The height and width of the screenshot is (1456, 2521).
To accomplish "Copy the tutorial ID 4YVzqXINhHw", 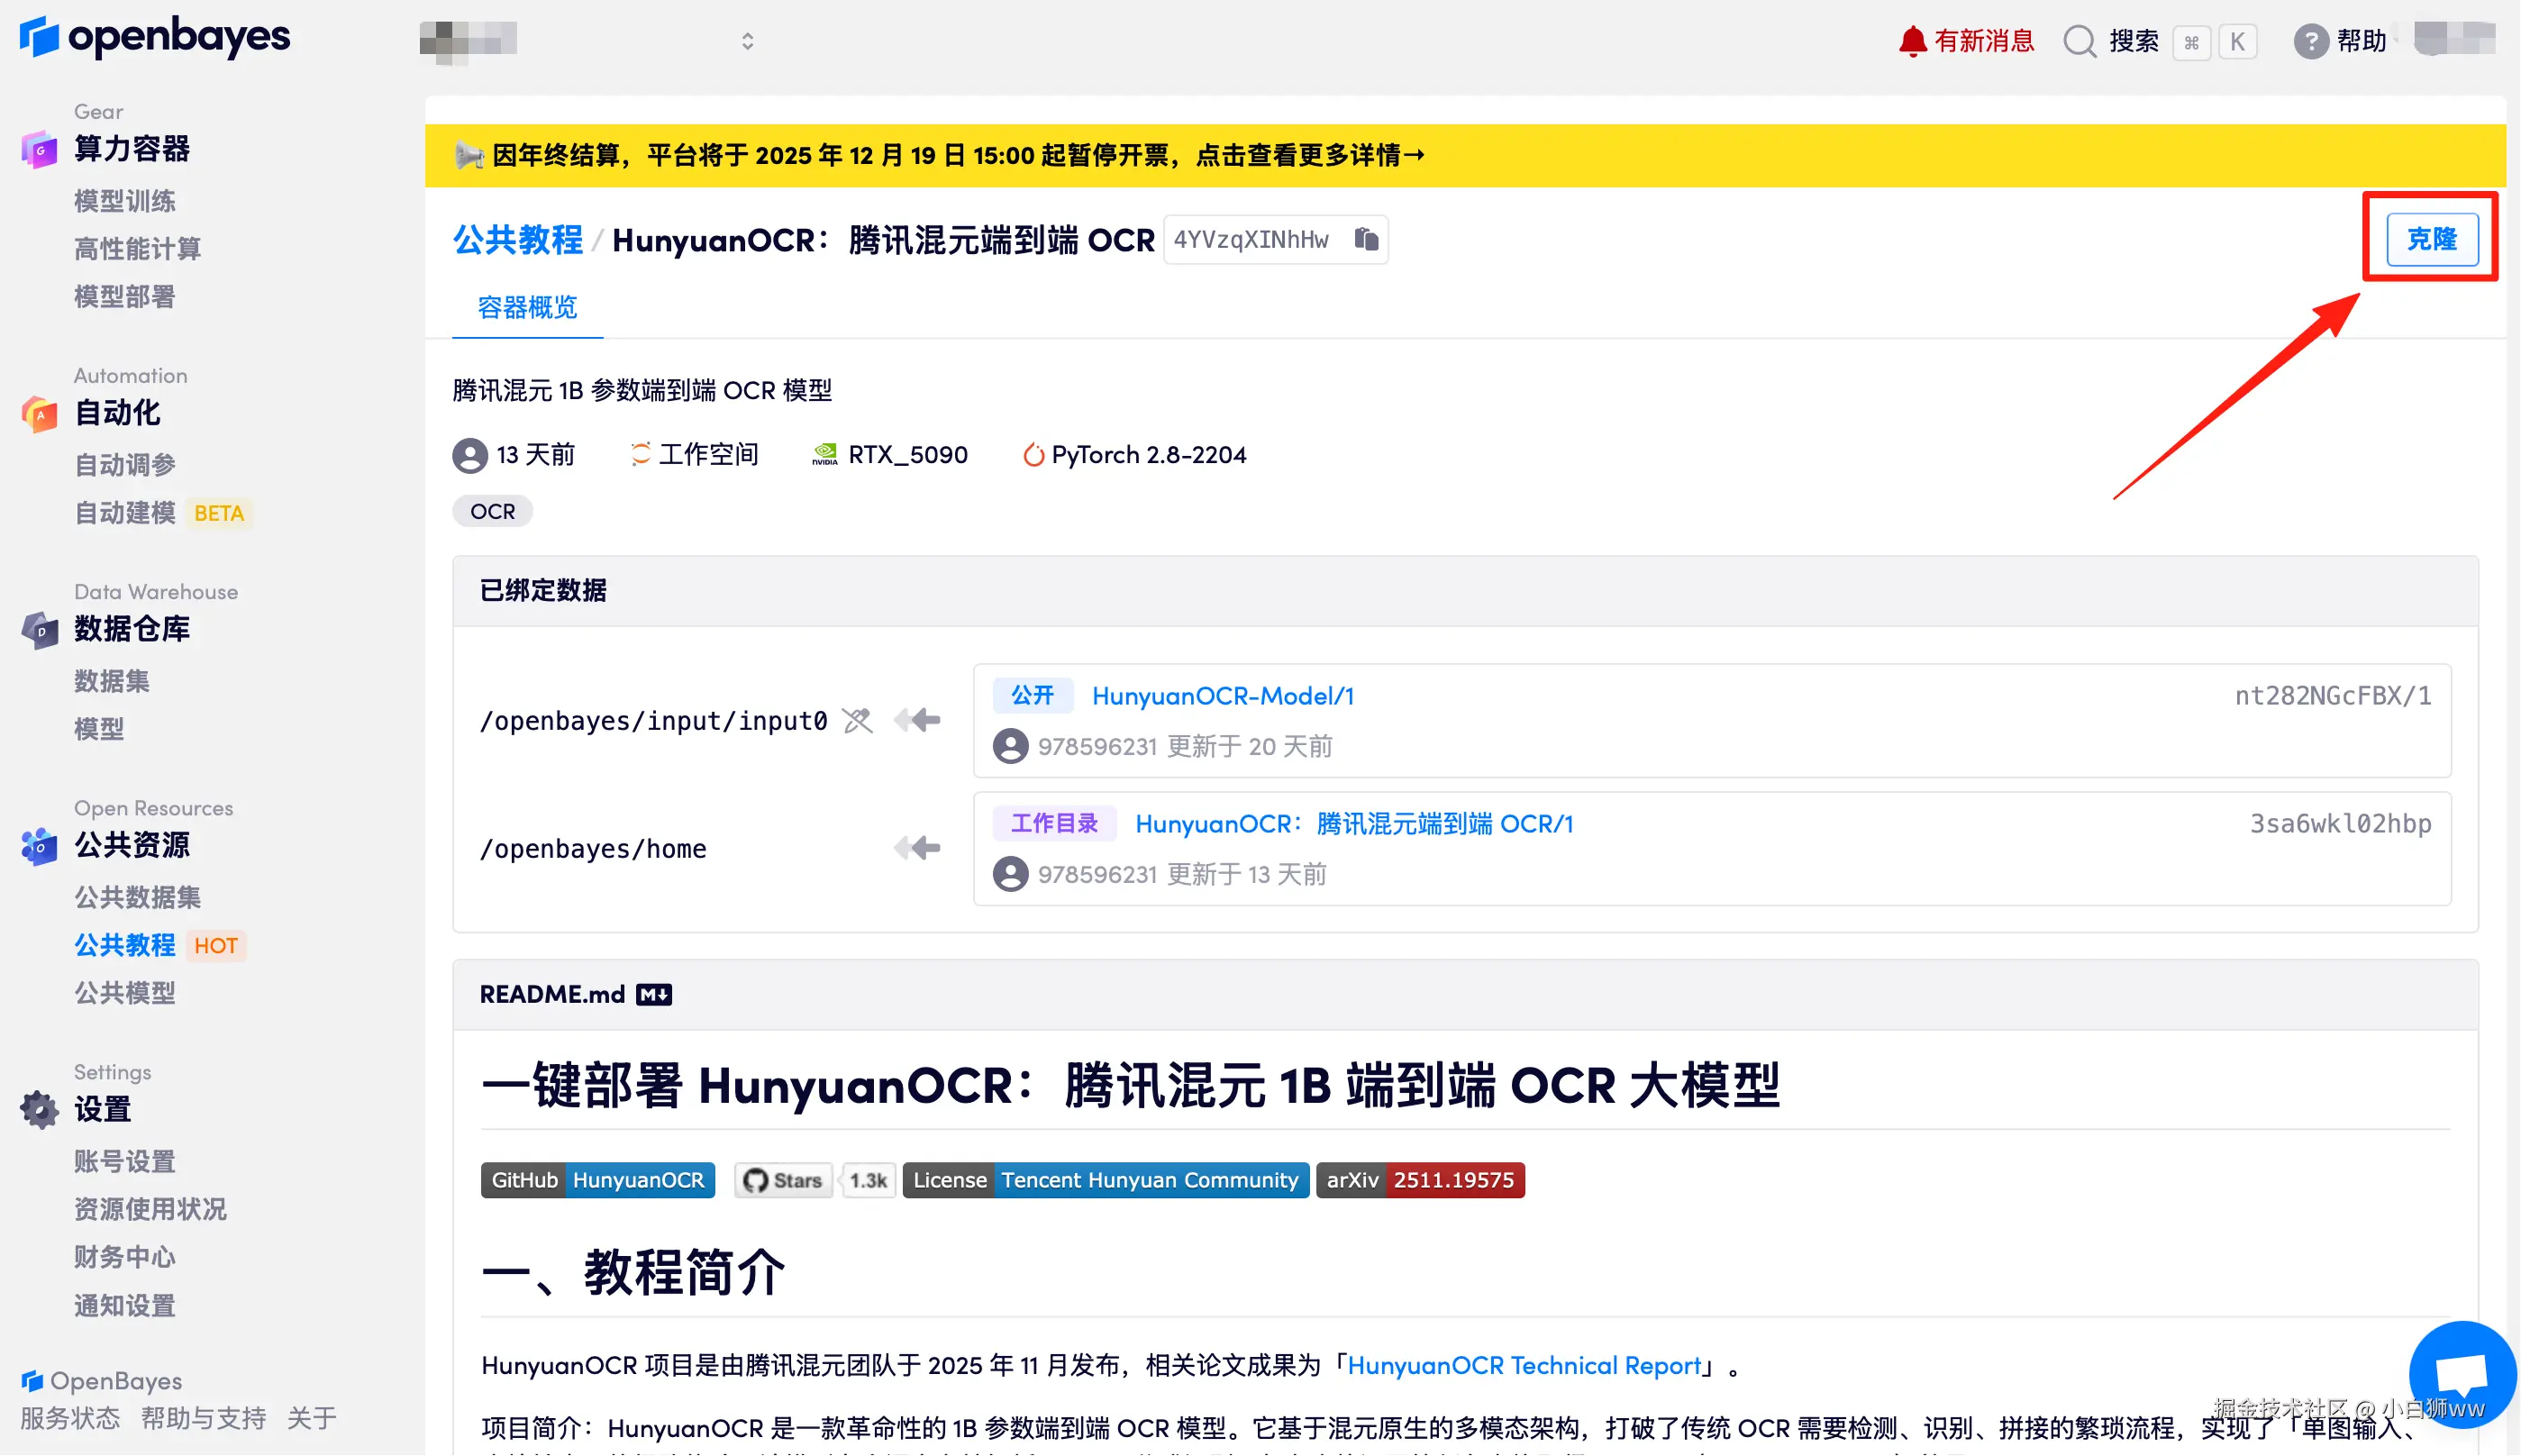I will click(x=1366, y=239).
